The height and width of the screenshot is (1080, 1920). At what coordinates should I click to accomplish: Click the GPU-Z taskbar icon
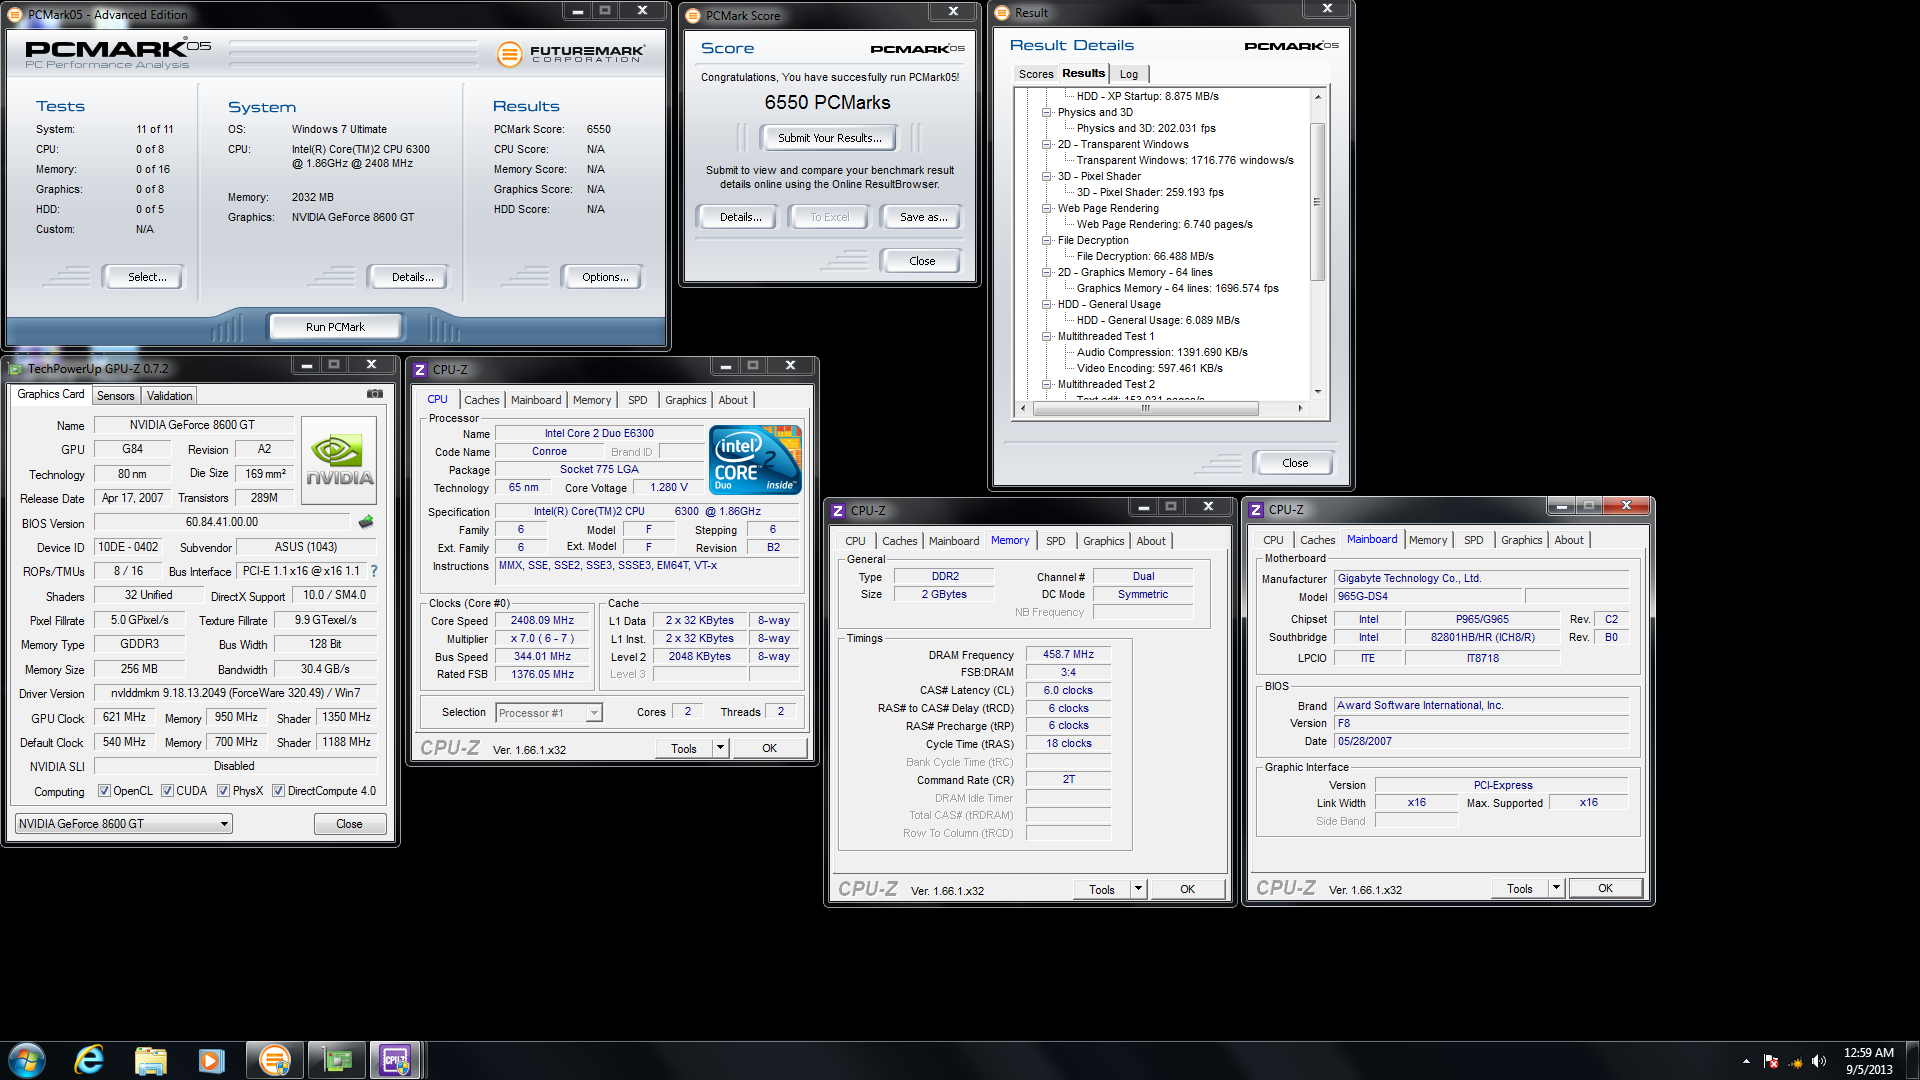(x=337, y=1060)
